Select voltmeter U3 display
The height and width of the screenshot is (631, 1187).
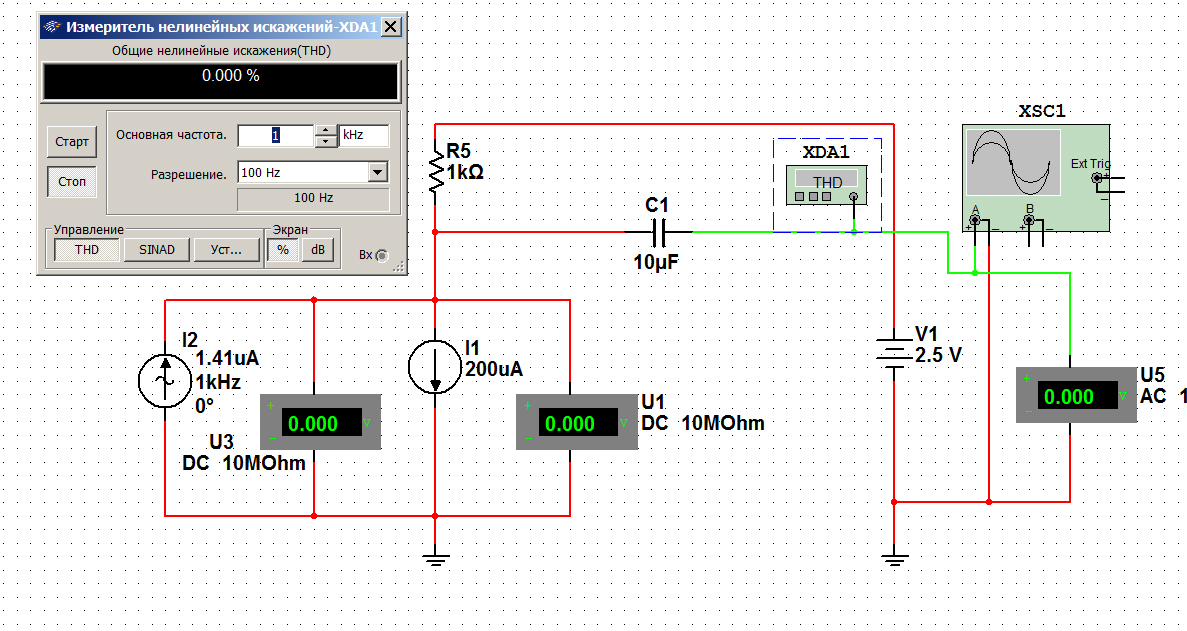(320, 422)
